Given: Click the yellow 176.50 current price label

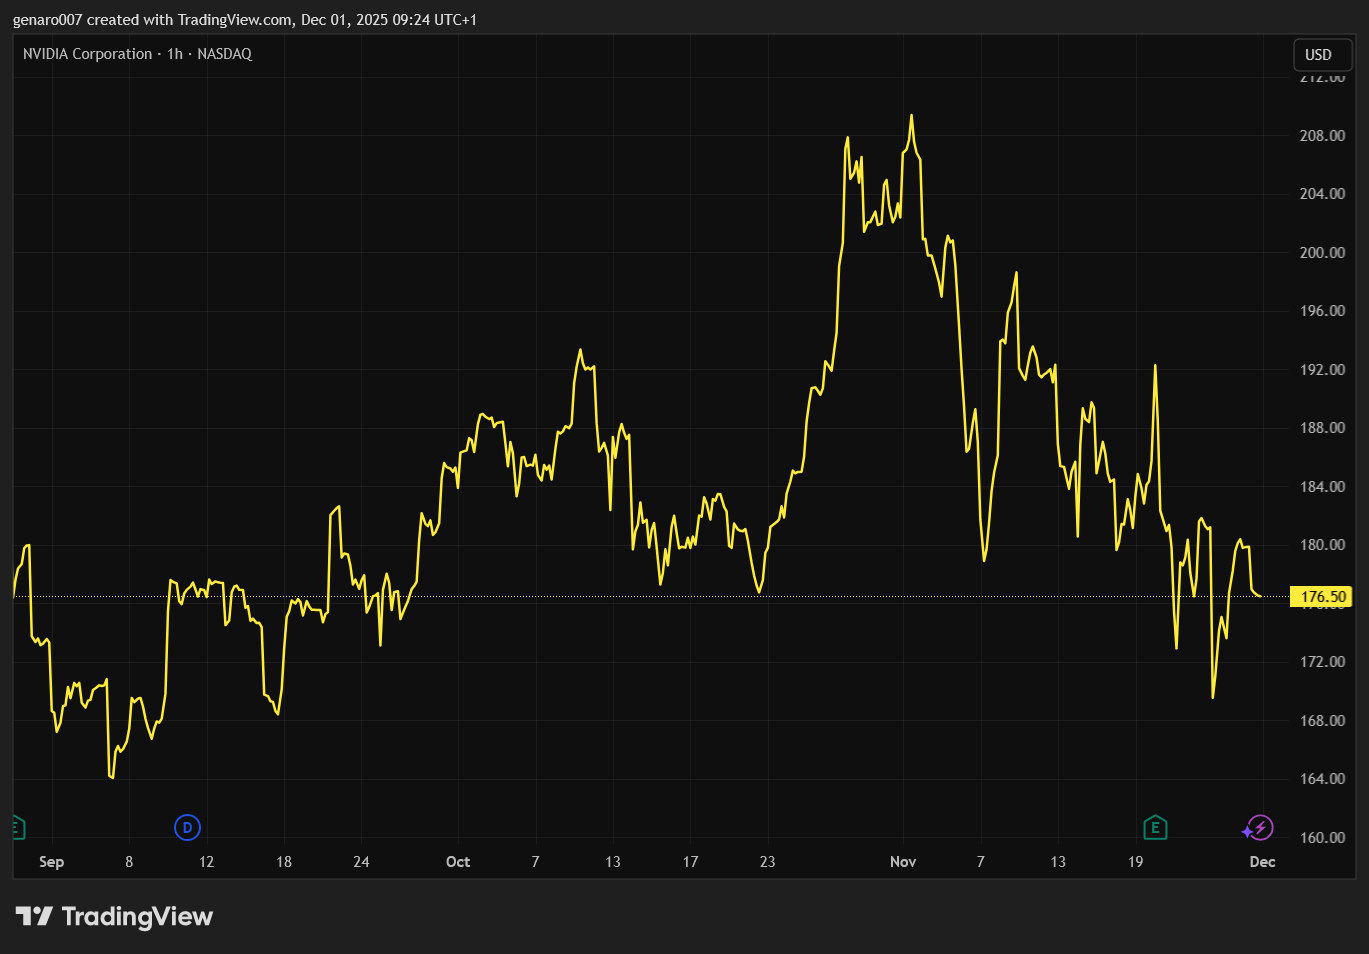Looking at the screenshot, I should [x=1322, y=597].
